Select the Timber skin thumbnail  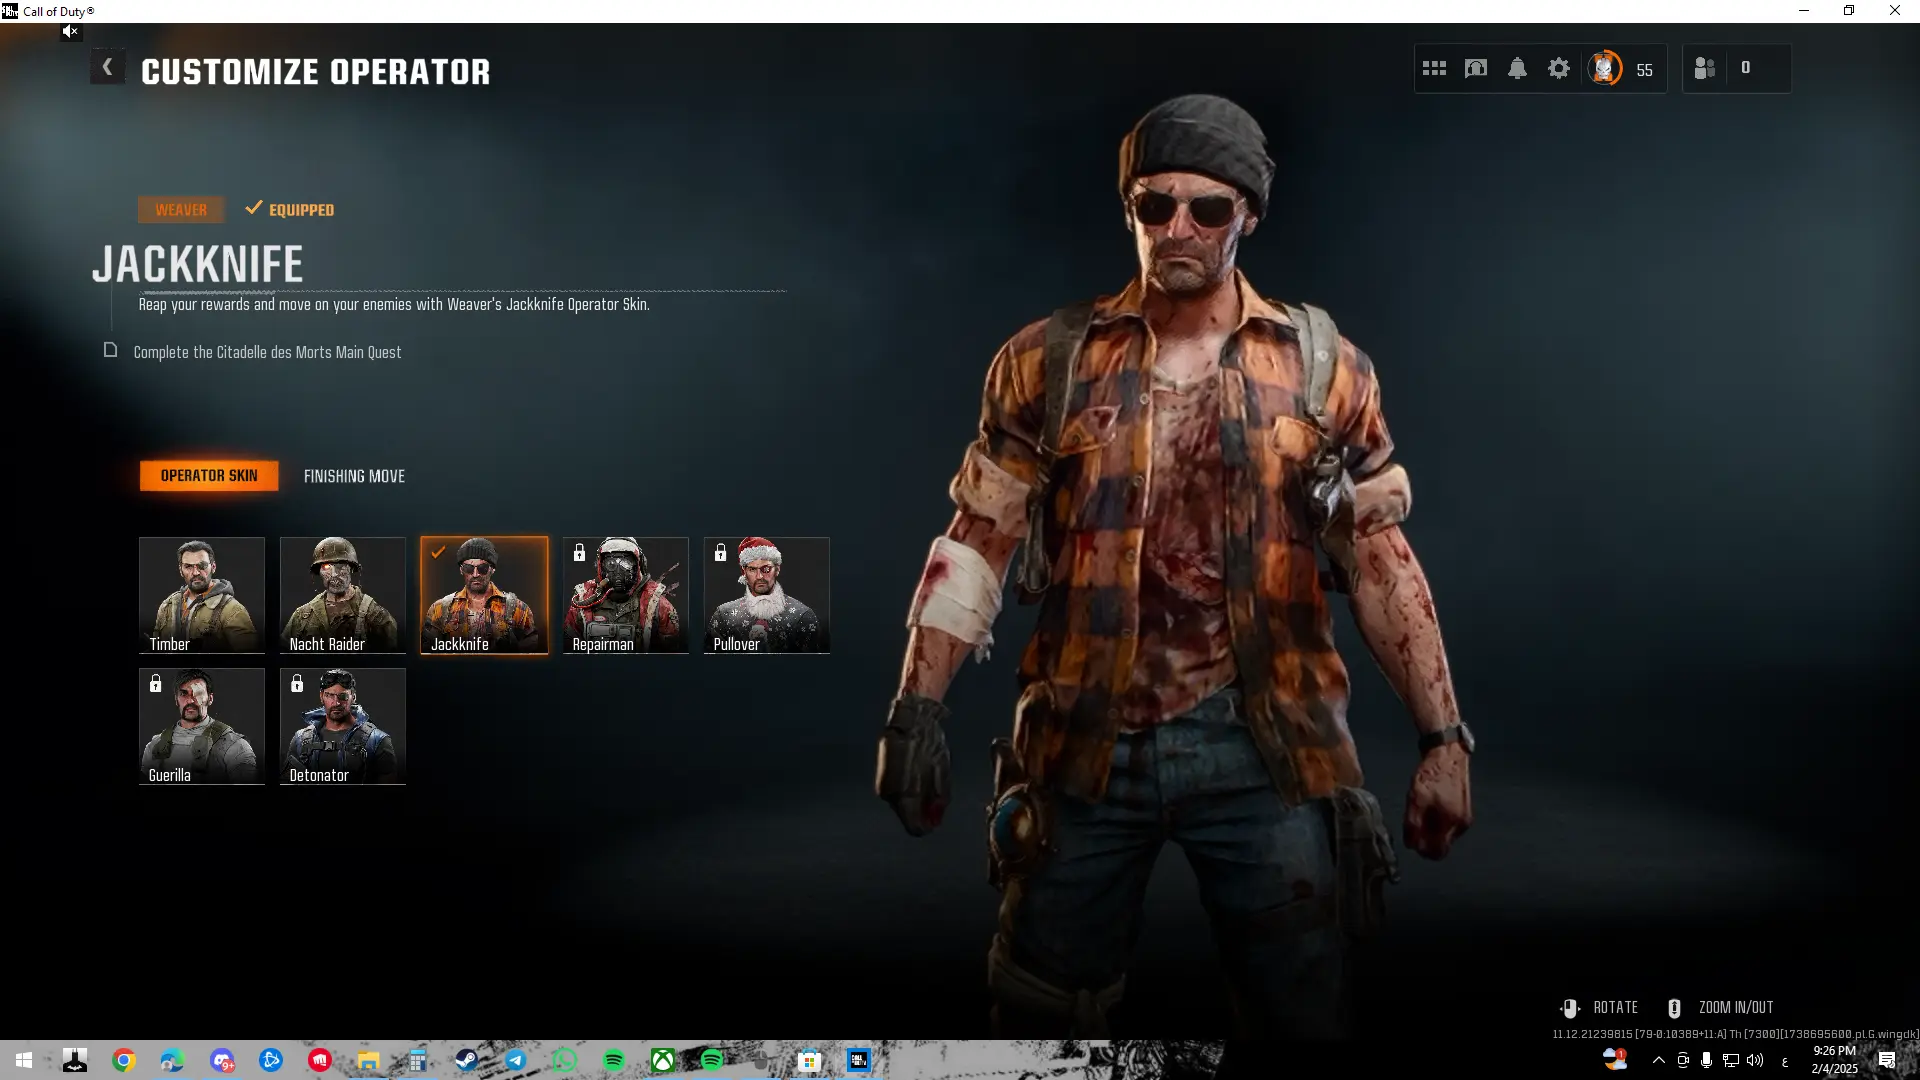[202, 595]
